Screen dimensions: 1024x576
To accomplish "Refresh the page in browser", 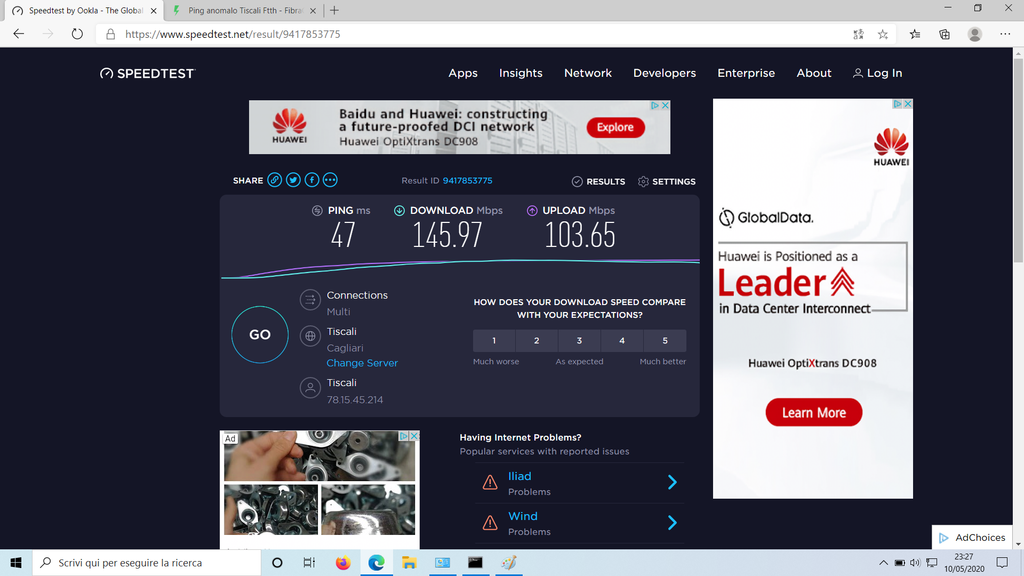I will tap(77, 33).
